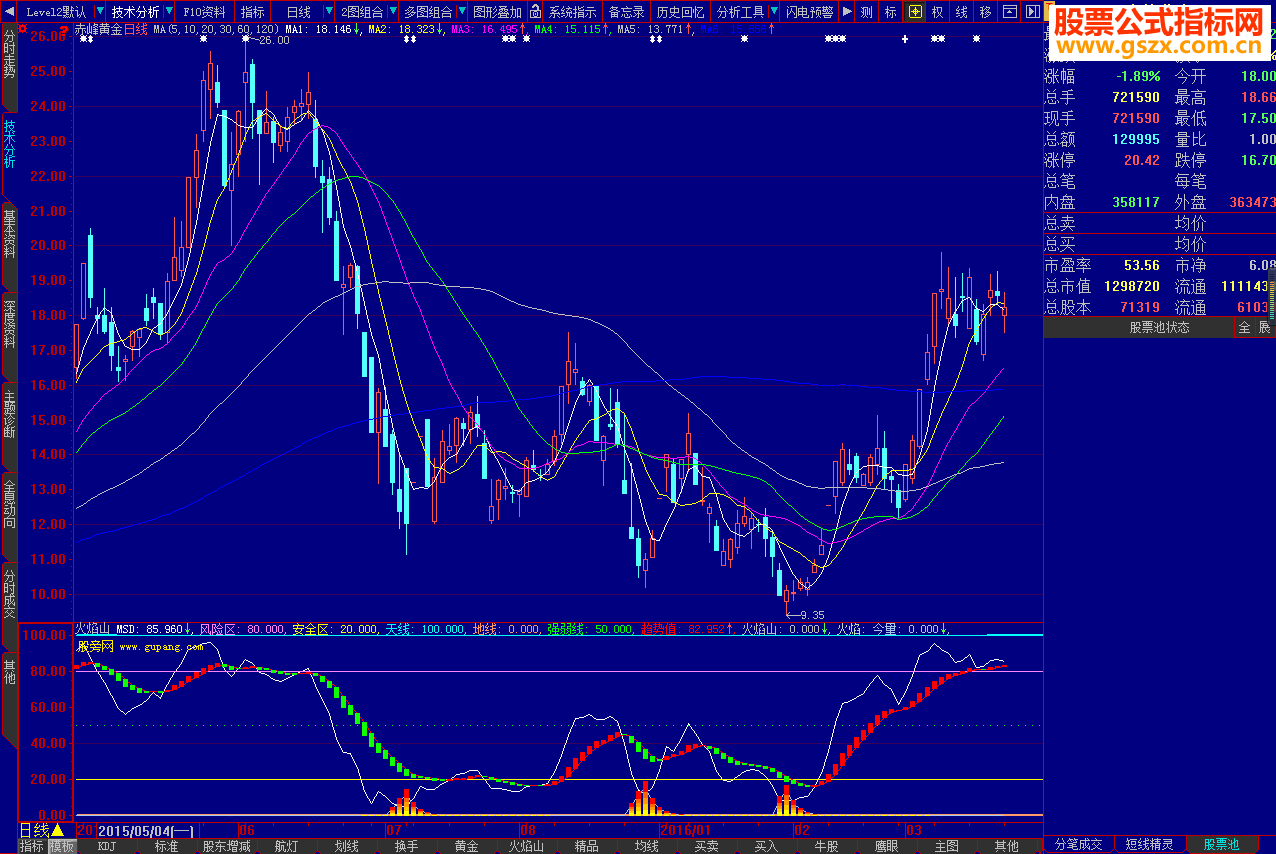The width and height of the screenshot is (1276, 854).
Task: Open the F10资料 toolbar item
Action: [x=205, y=12]
